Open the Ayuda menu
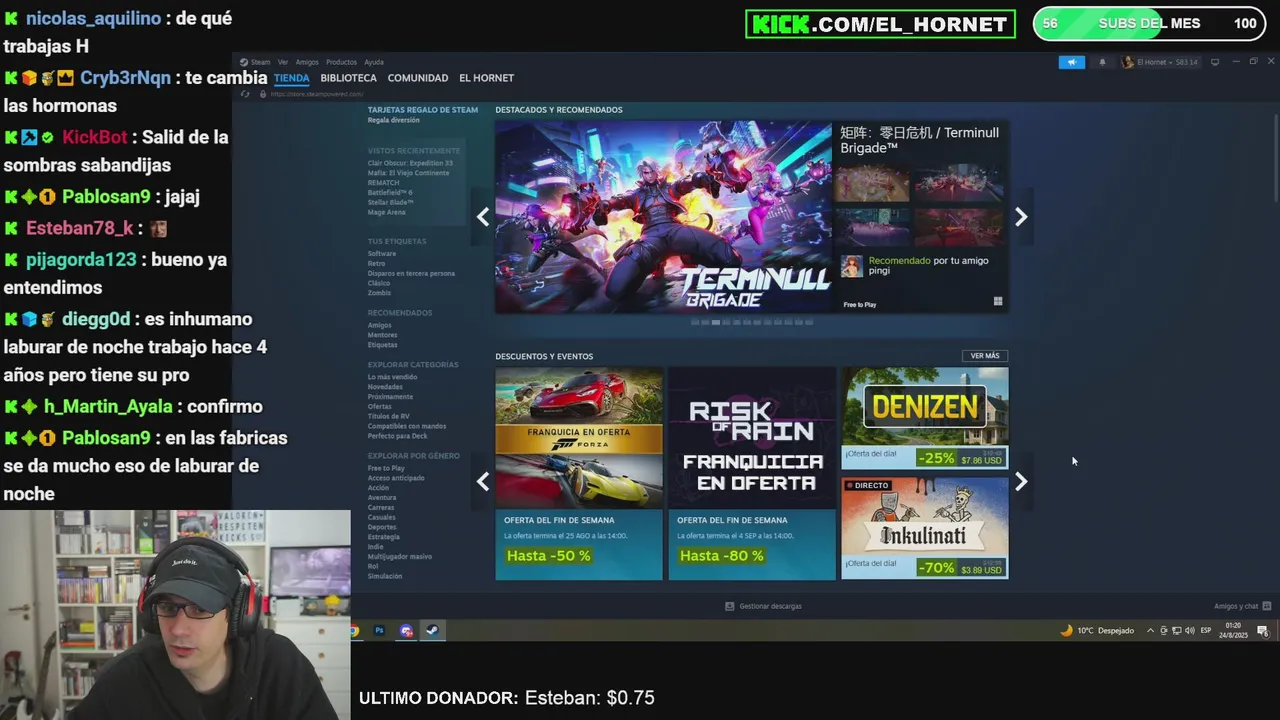Image resolution: width=1280 pixels, height=720 pixels. 374,62
